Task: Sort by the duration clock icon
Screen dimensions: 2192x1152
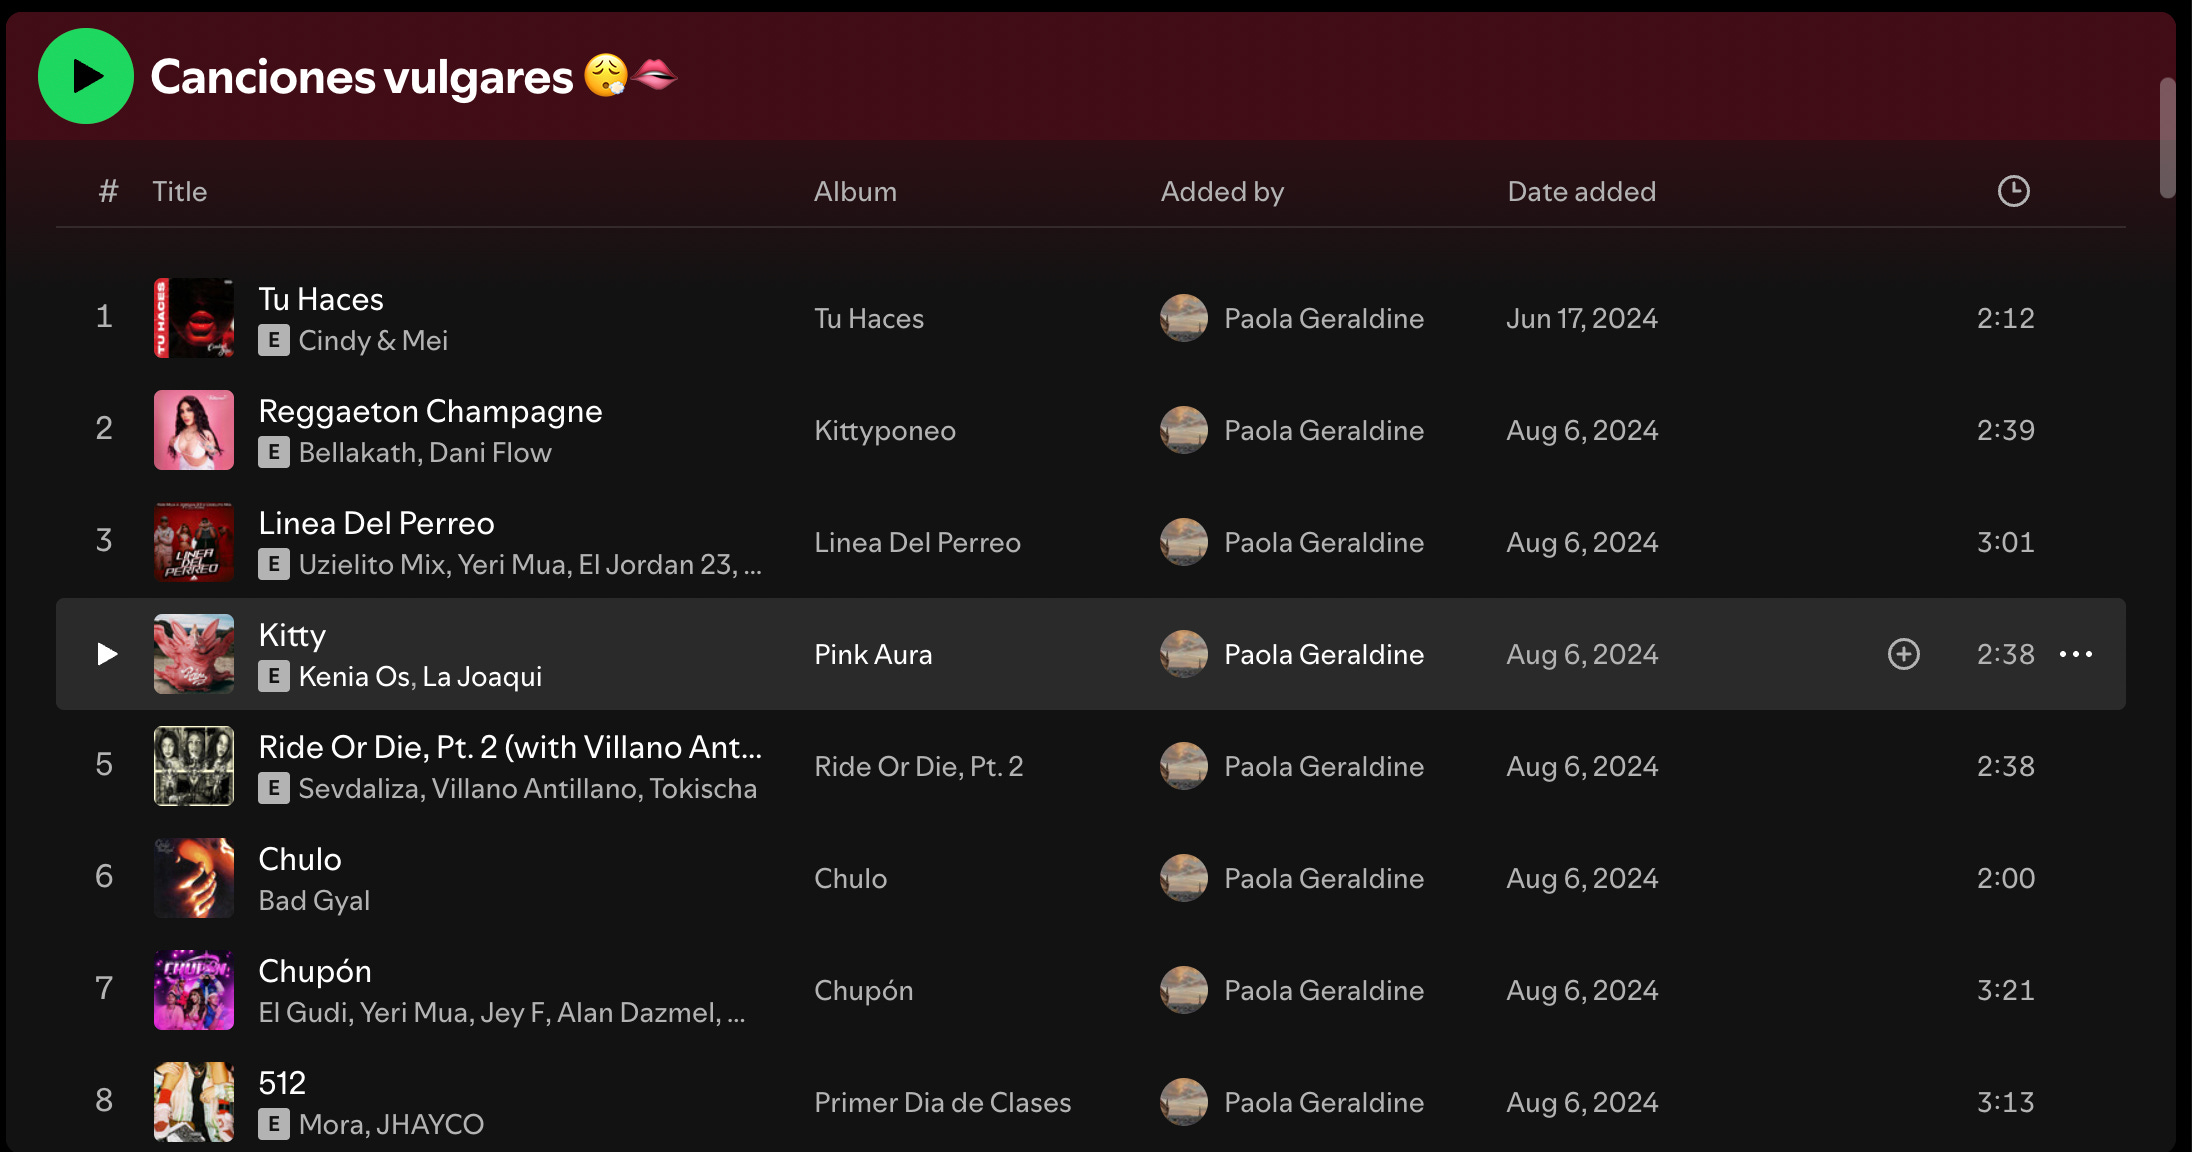Action: pos(2013,191)
